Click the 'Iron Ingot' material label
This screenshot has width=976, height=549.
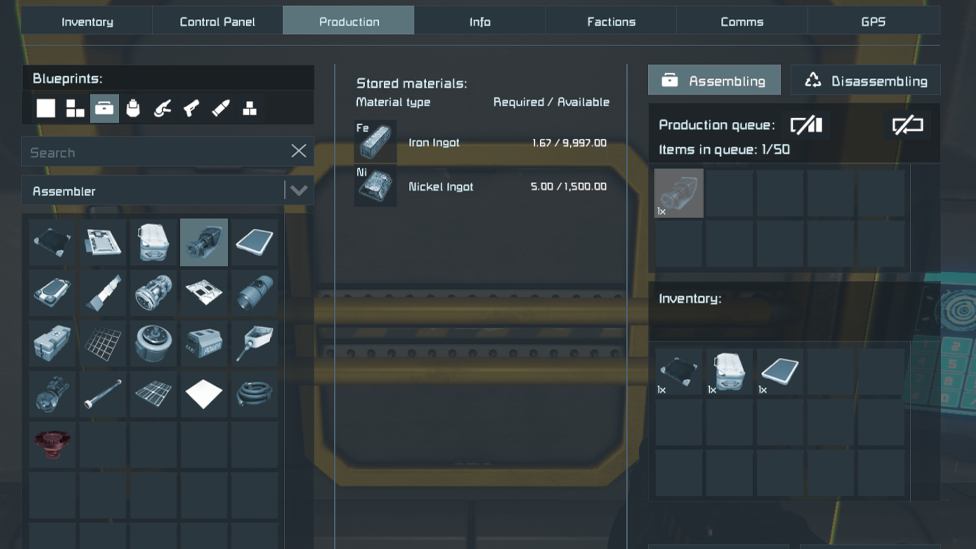(x=434, y=143)
